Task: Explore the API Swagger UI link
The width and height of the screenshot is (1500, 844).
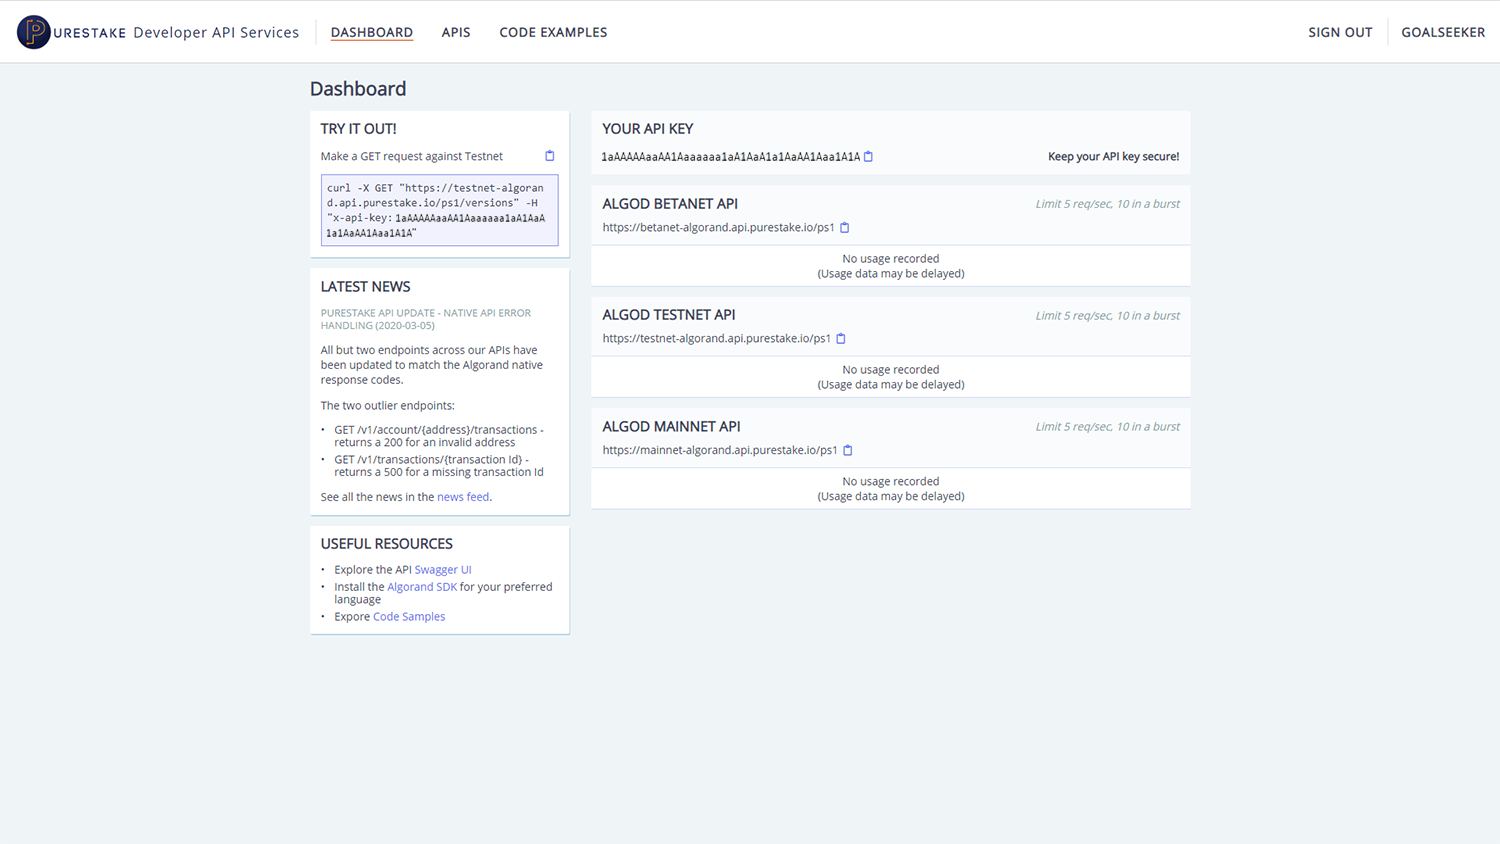Action: click(x=443, y=569)
